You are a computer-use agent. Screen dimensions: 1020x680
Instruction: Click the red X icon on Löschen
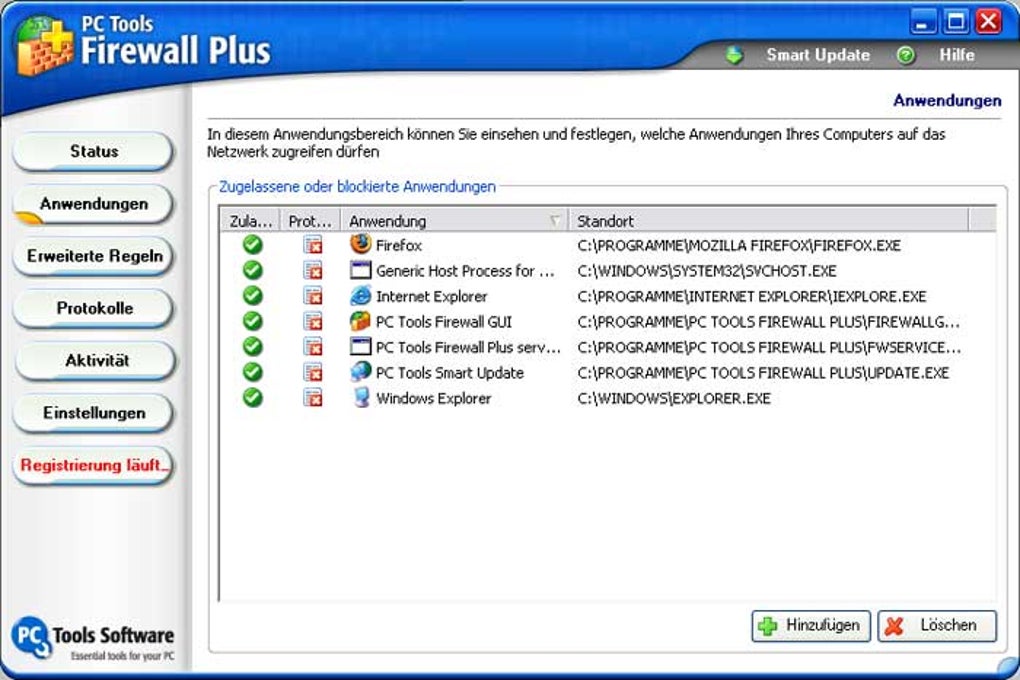pos(894,626)
